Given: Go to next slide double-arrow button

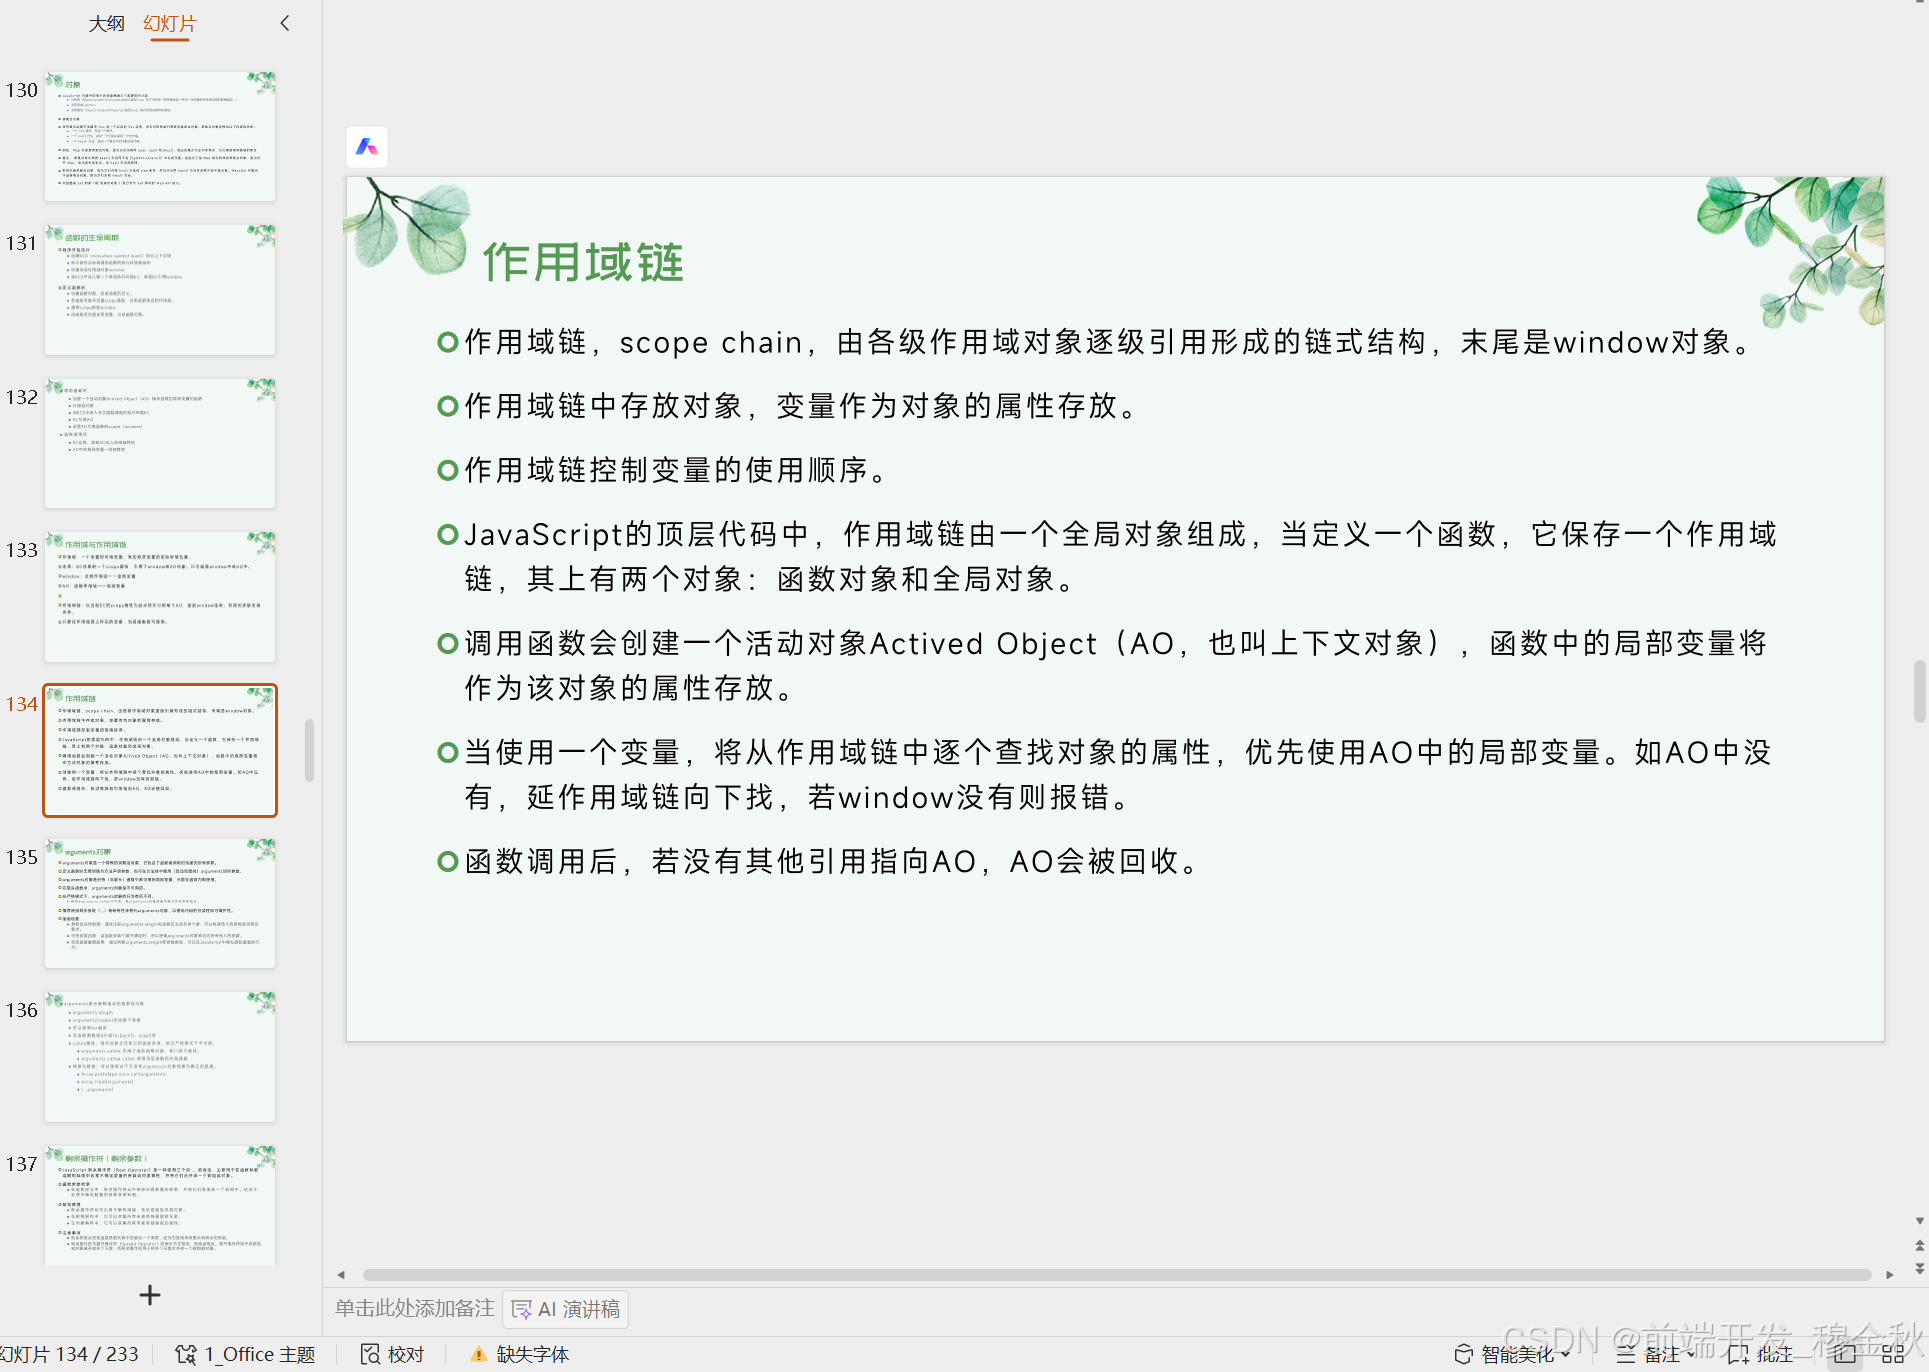Looking at the screenshot, I should point(1919,1268).
